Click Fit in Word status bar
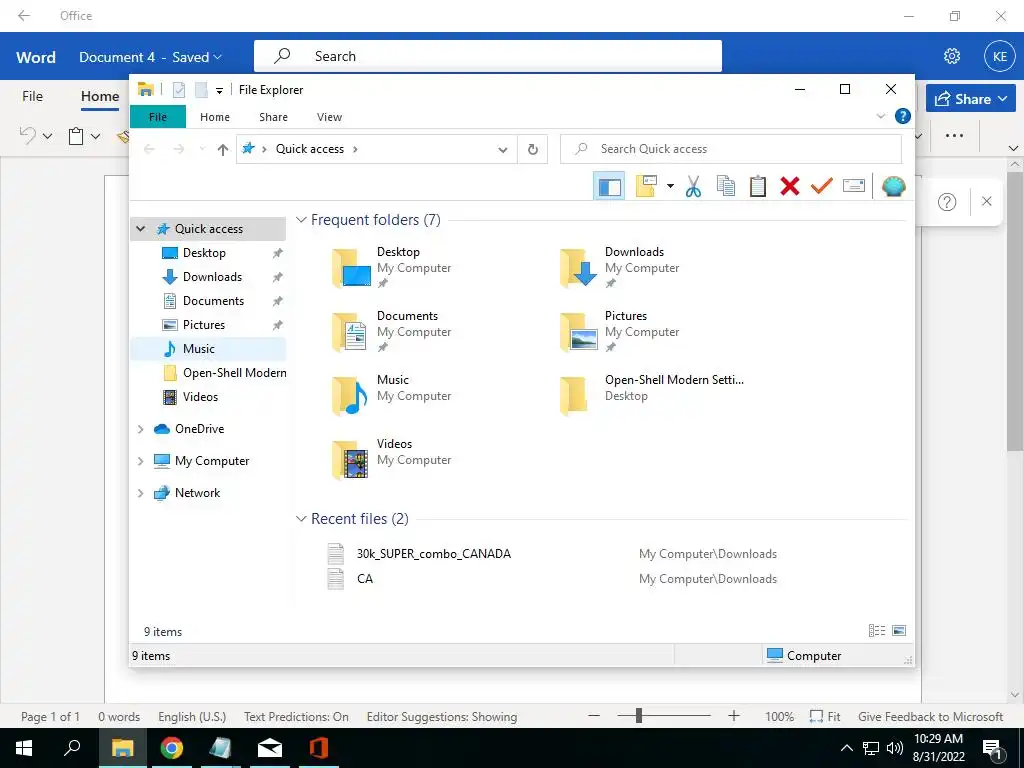Screen dimensions: 1024x768 [825, 717]
